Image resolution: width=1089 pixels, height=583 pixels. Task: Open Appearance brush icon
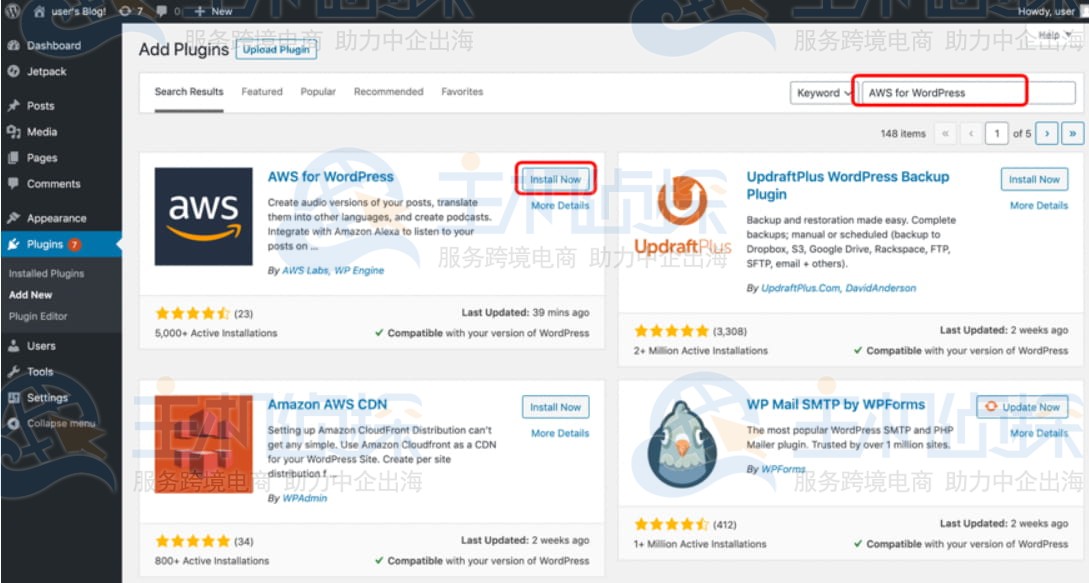point(13,218)
